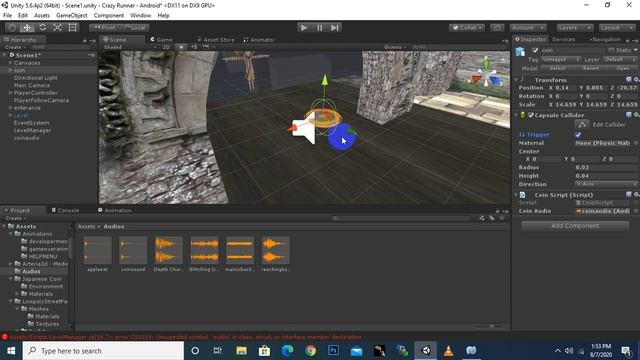Screen dimensions: 640x360
Task: Open the Window menu
Action: [x=140, y=16]
